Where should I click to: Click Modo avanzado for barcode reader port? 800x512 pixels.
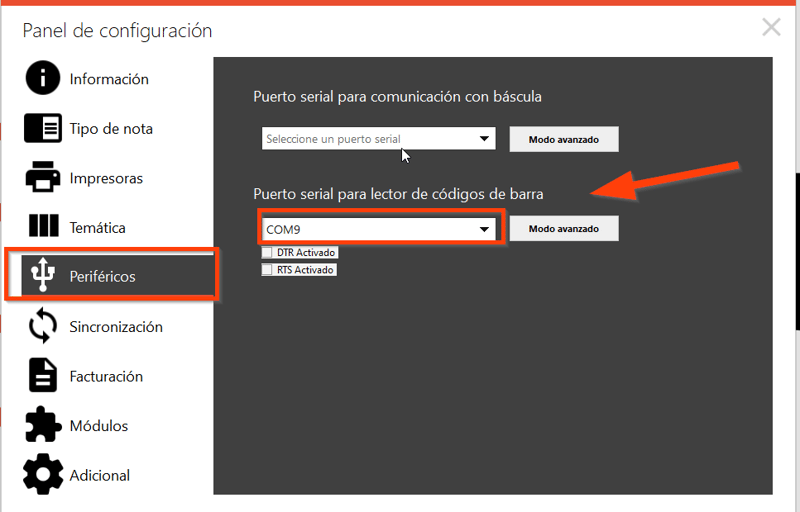click(x=564, y=228)
